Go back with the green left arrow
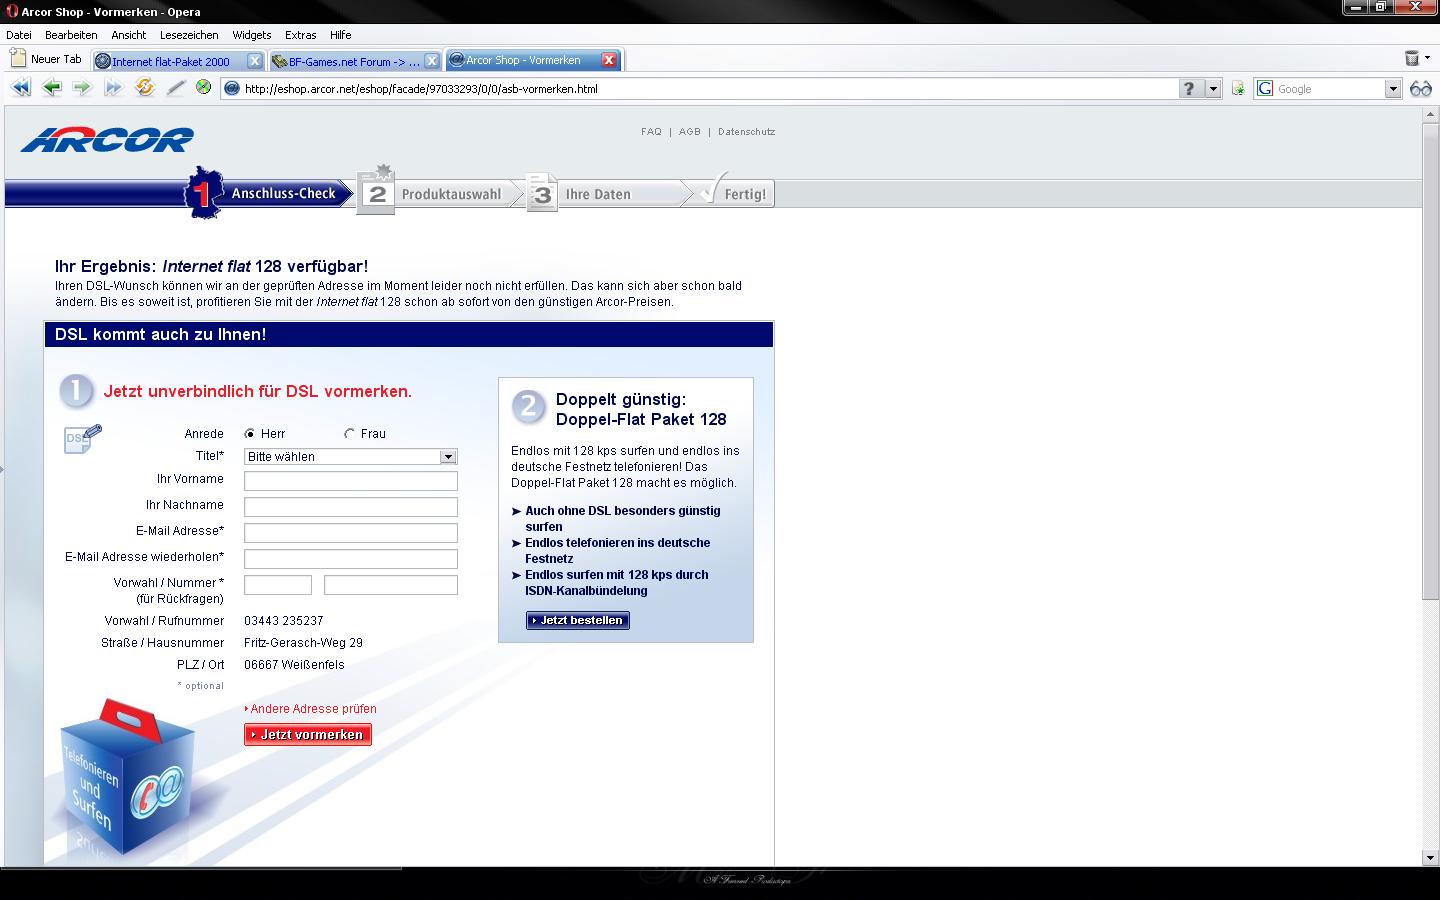Image resolution: width=1440 pixels, height=900 pixels. tap(52, 88)
